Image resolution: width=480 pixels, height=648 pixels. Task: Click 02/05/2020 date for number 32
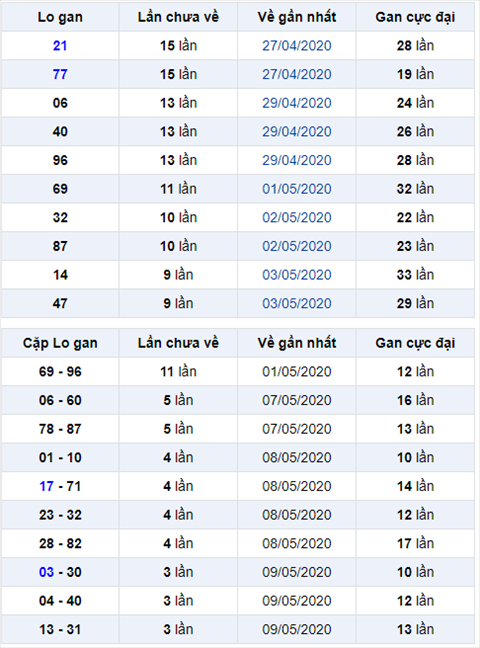pyautogui.click(x=296, y=217)
